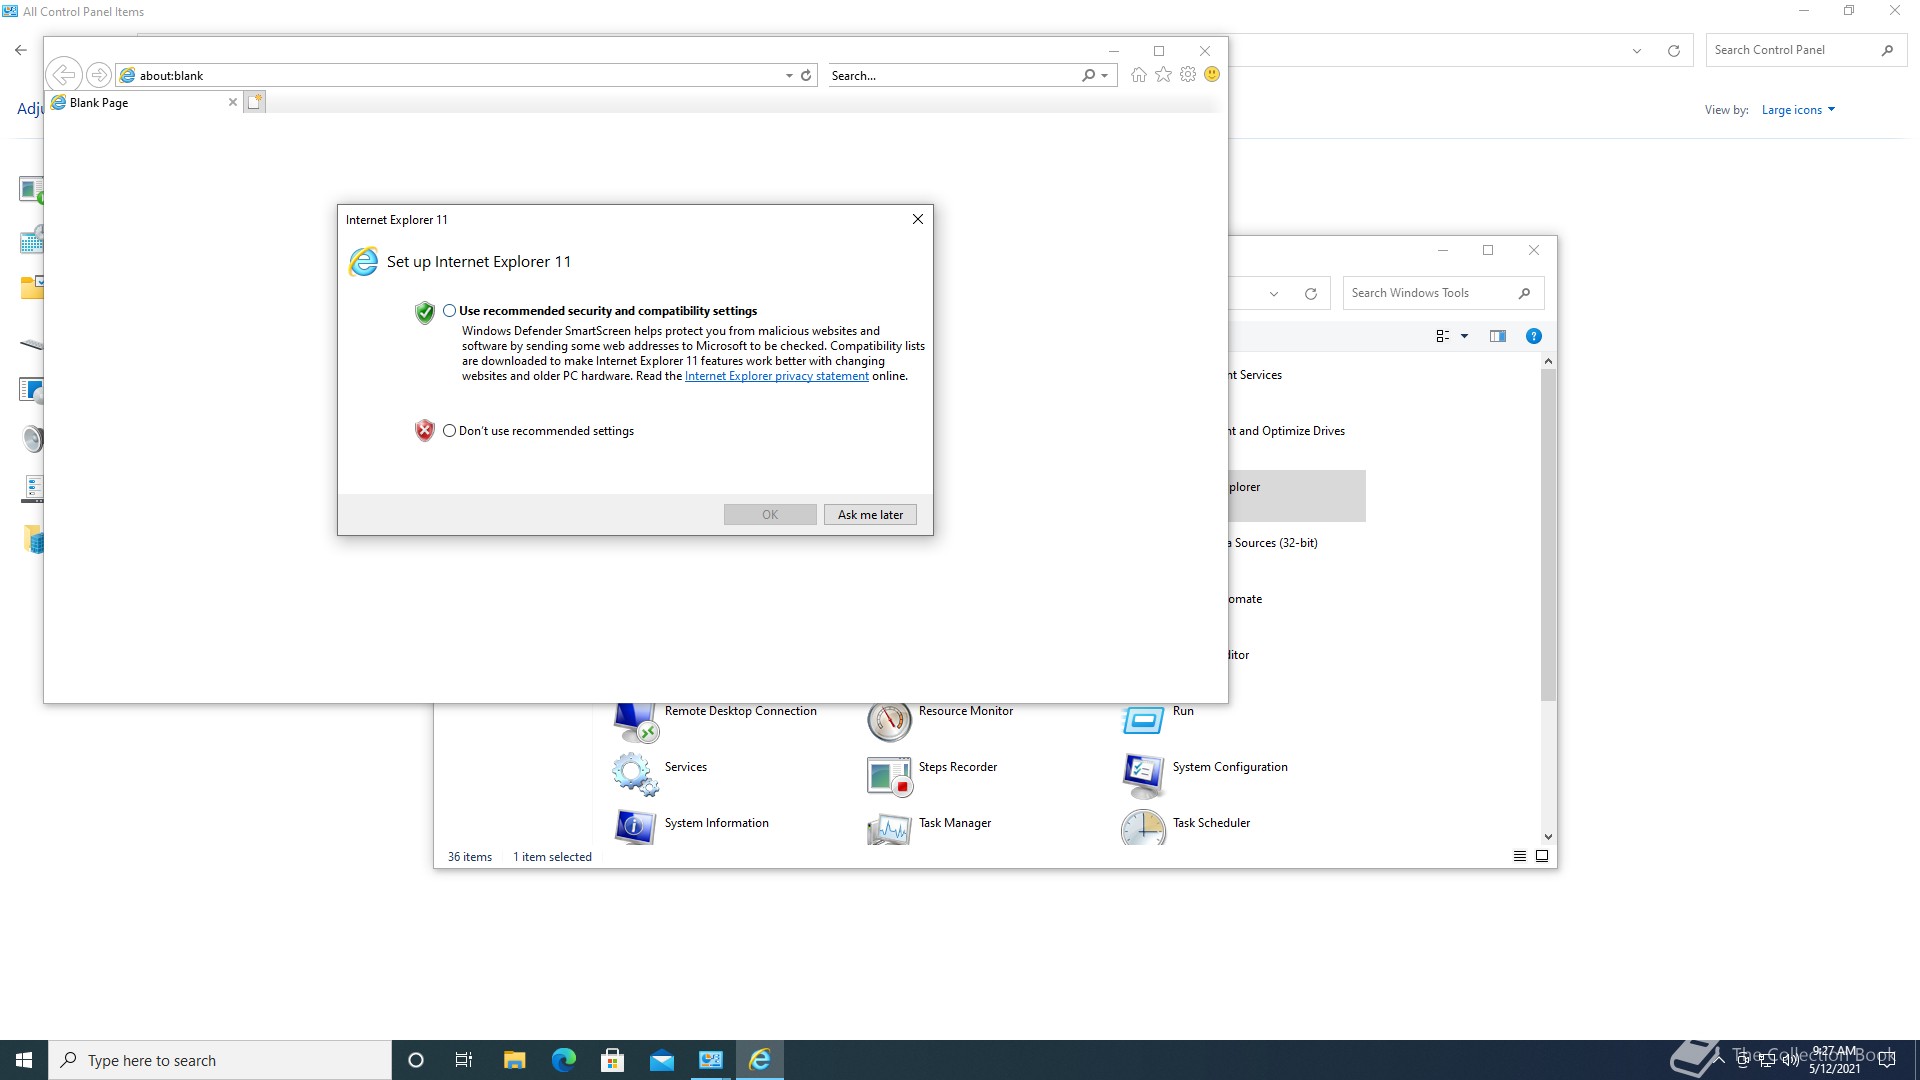The height and width of the screenshot is (1080, 1920).
Task: Expand Windows Tools address dropdown
Action: pyautogui.click(x=1274, y=294)
